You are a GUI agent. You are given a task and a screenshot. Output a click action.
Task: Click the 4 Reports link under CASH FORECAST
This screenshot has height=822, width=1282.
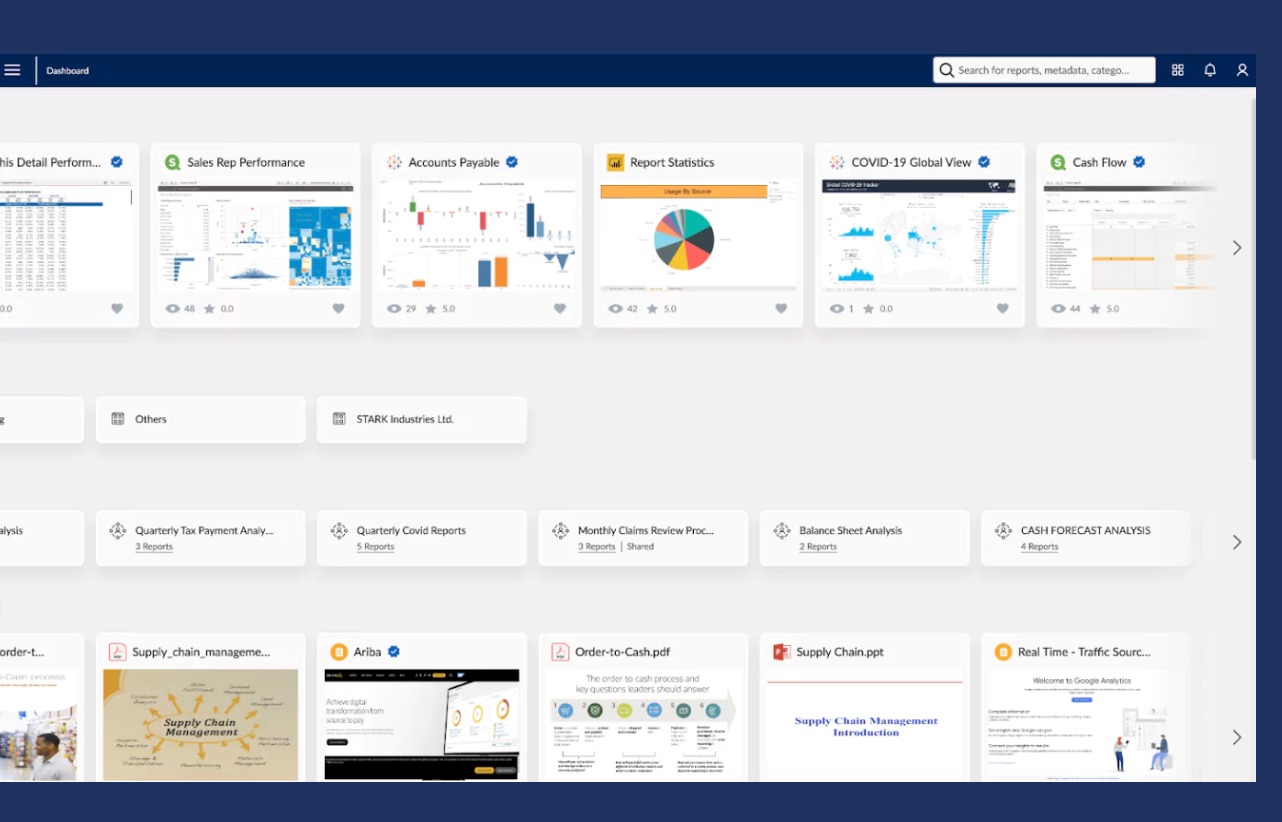point(1039,547)
